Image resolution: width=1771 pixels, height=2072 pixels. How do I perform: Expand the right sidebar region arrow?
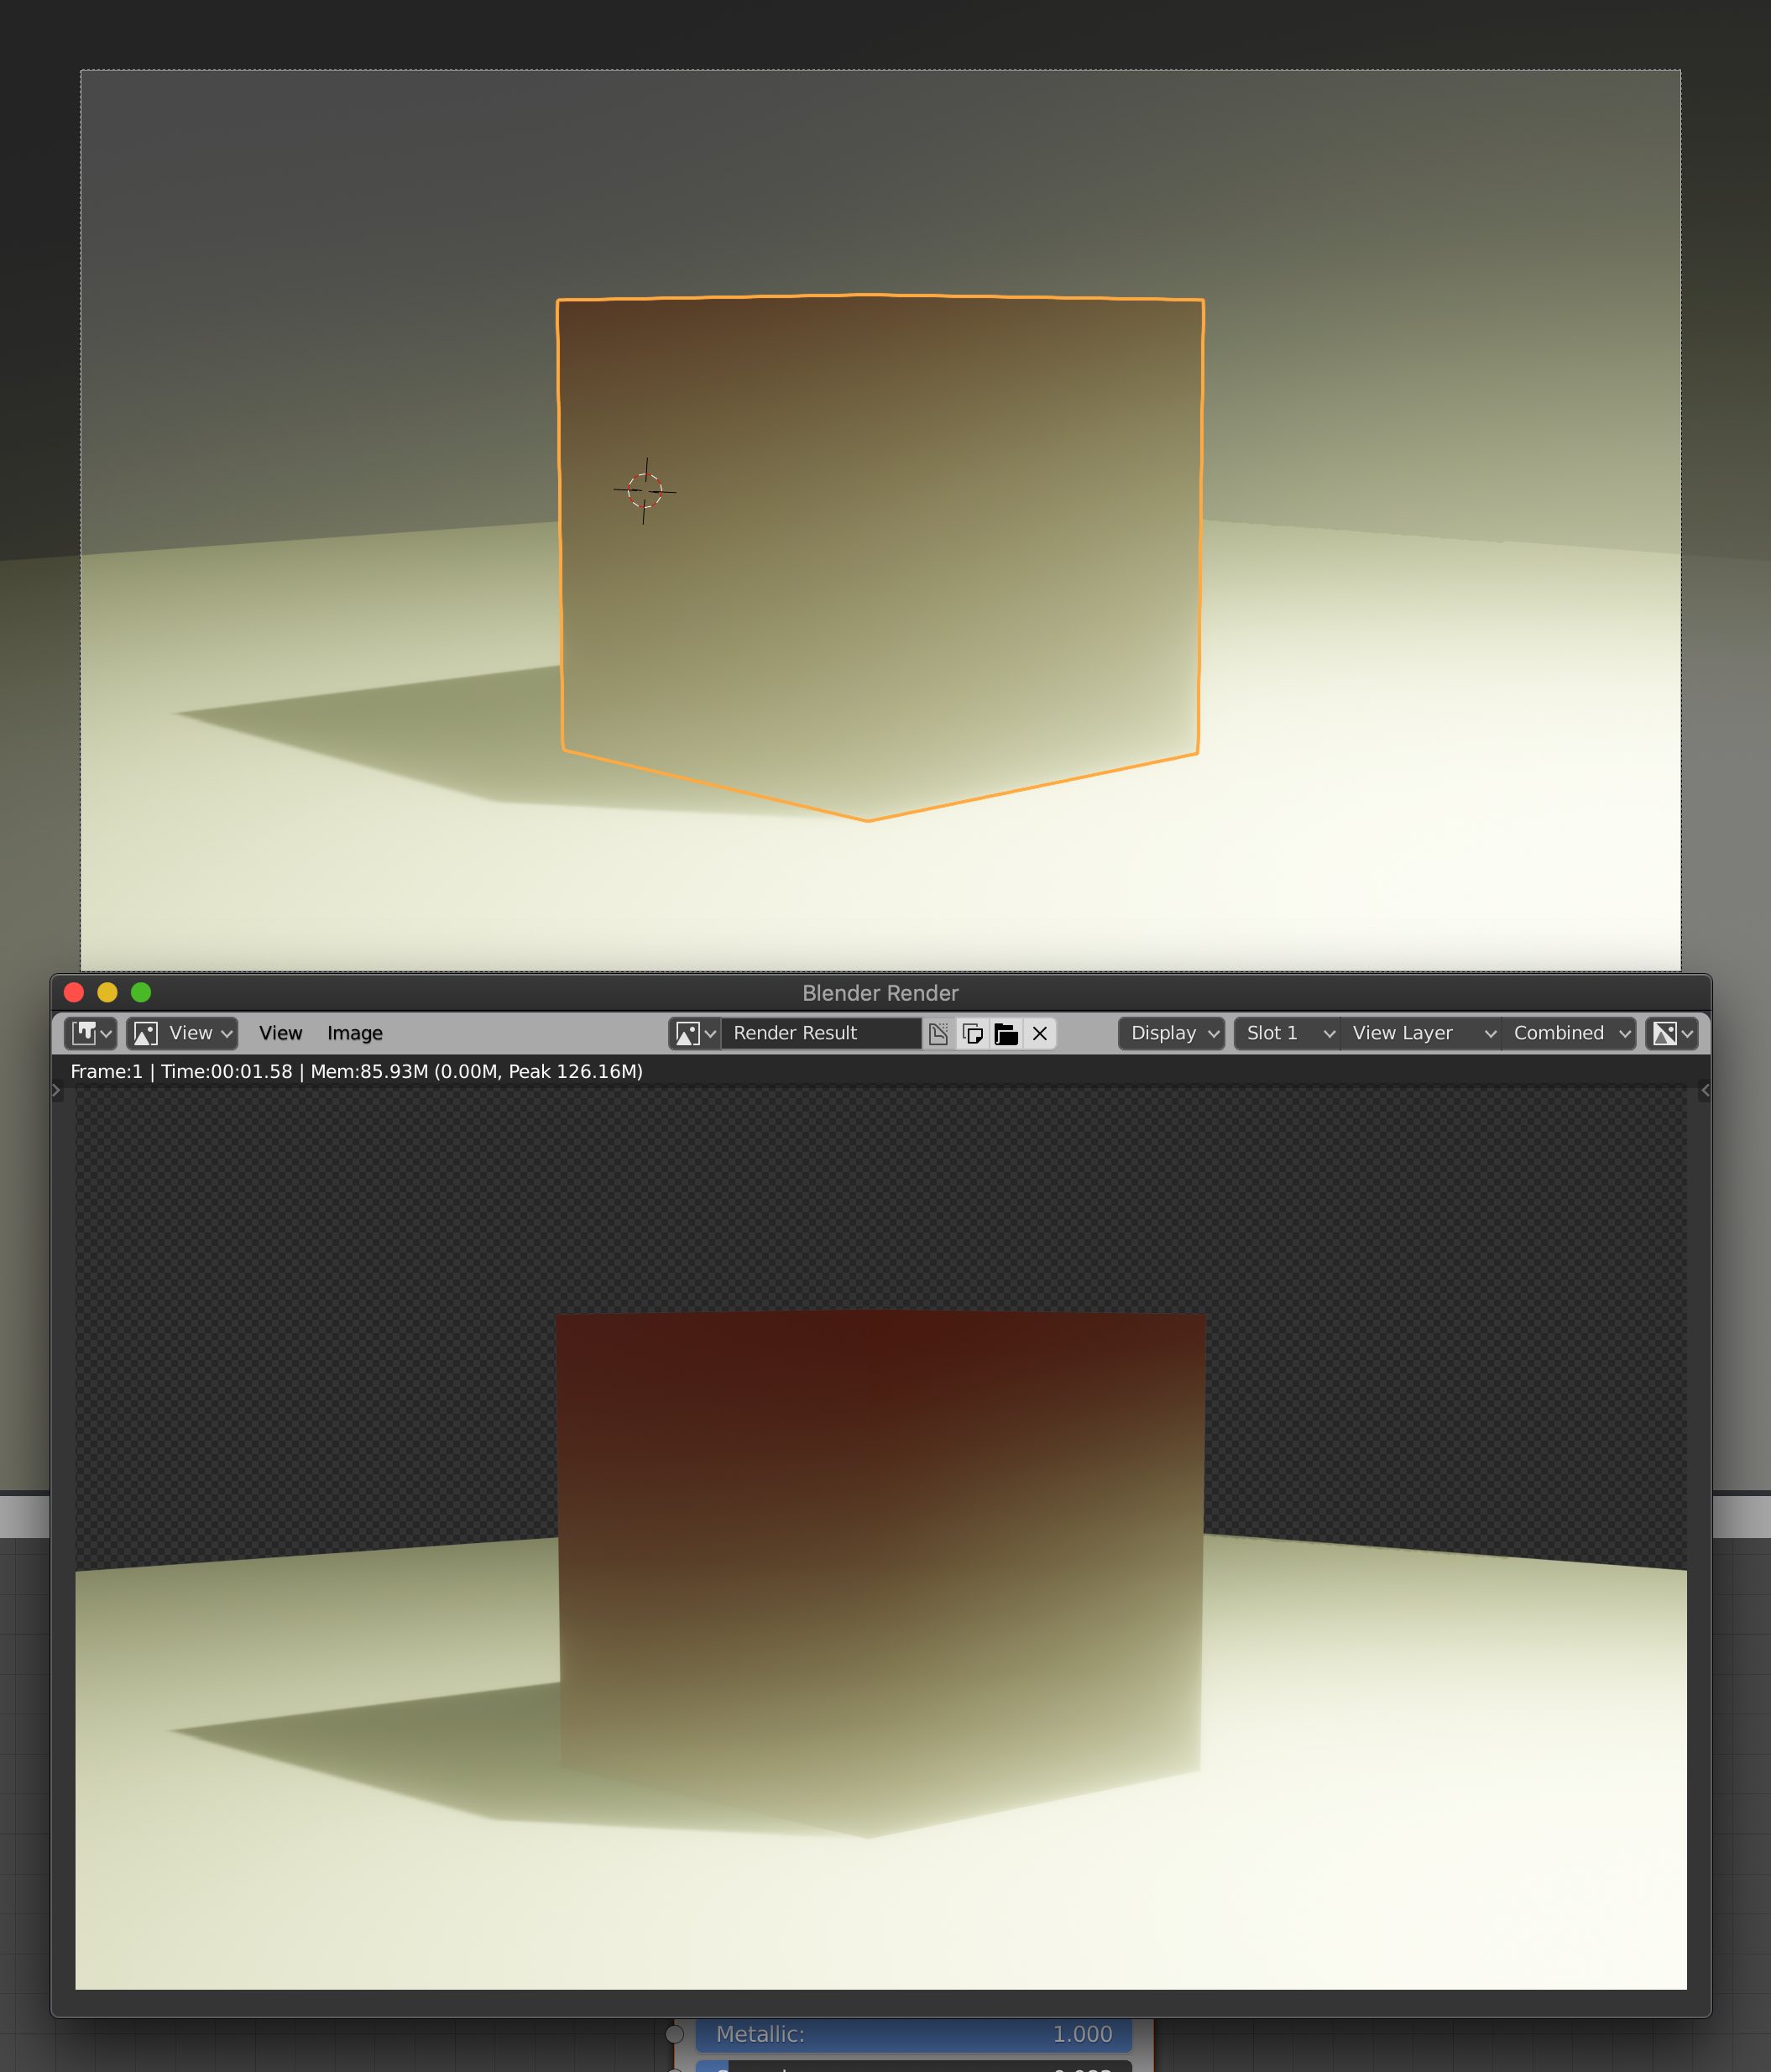1705,1090
